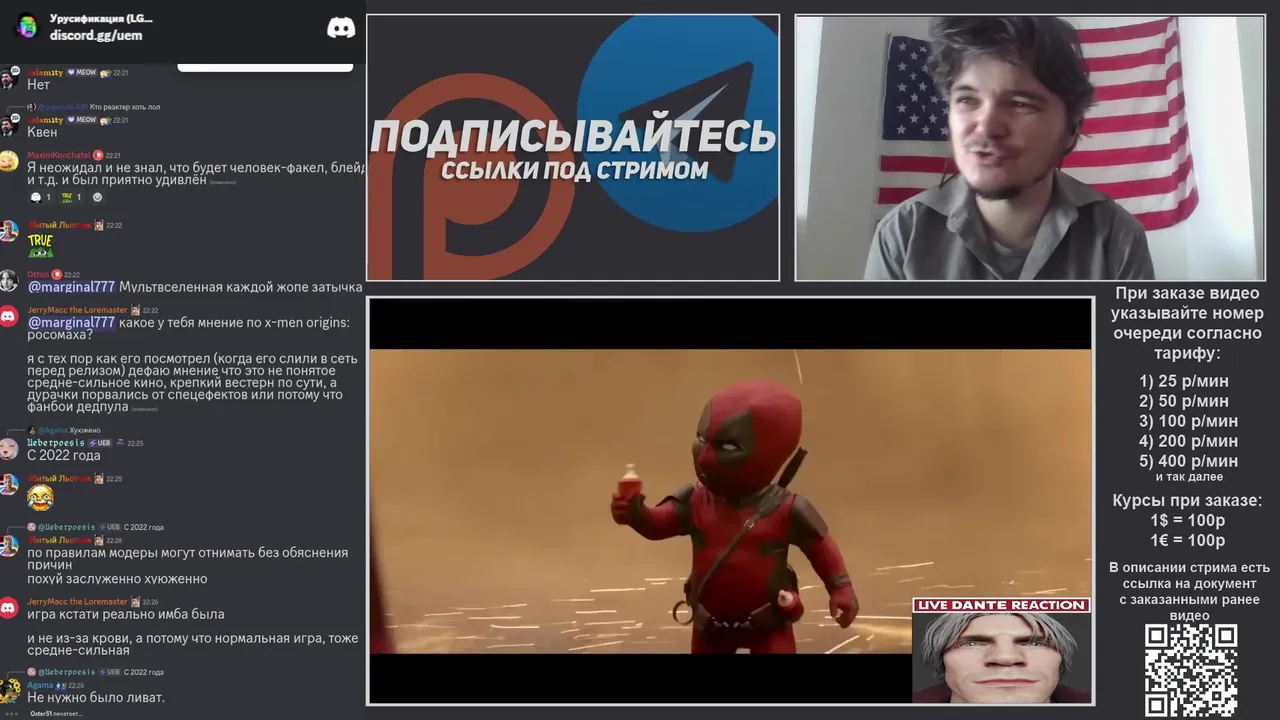Click calamity's avatar beside the "Нет" message

pyautogui.click(x=8, y=78)
